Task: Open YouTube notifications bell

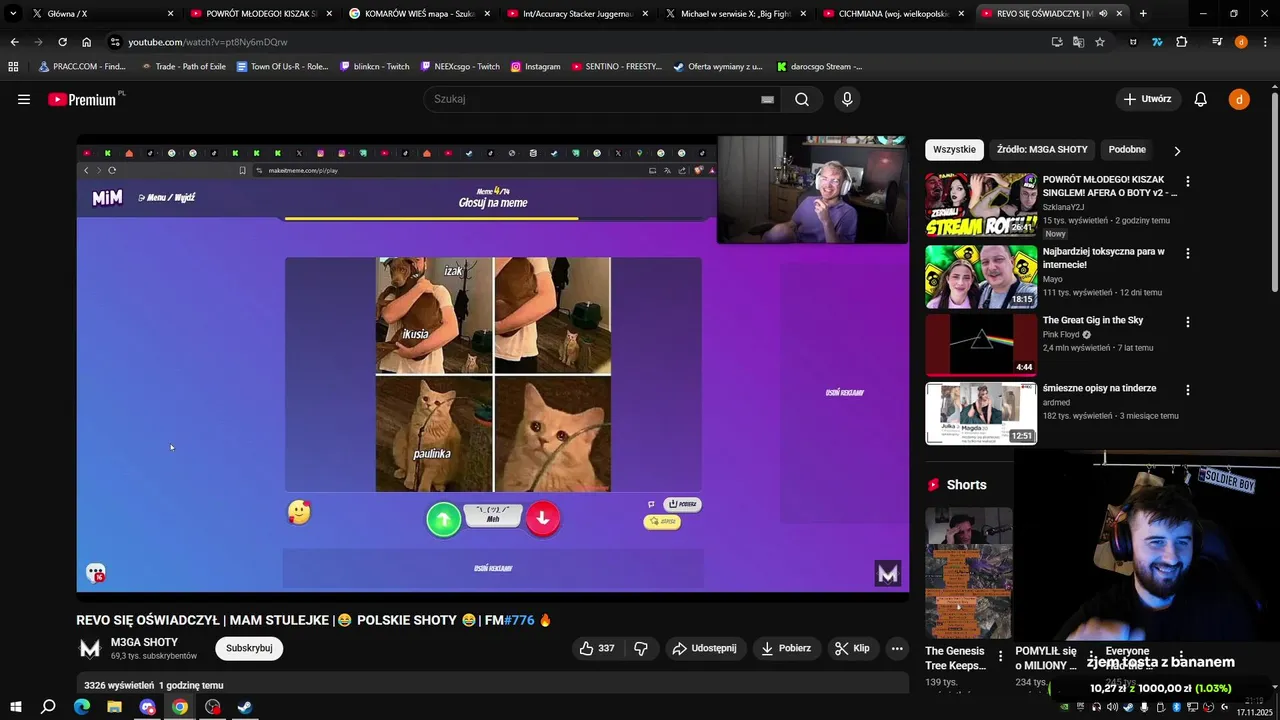Action: tap(1201, 99)
